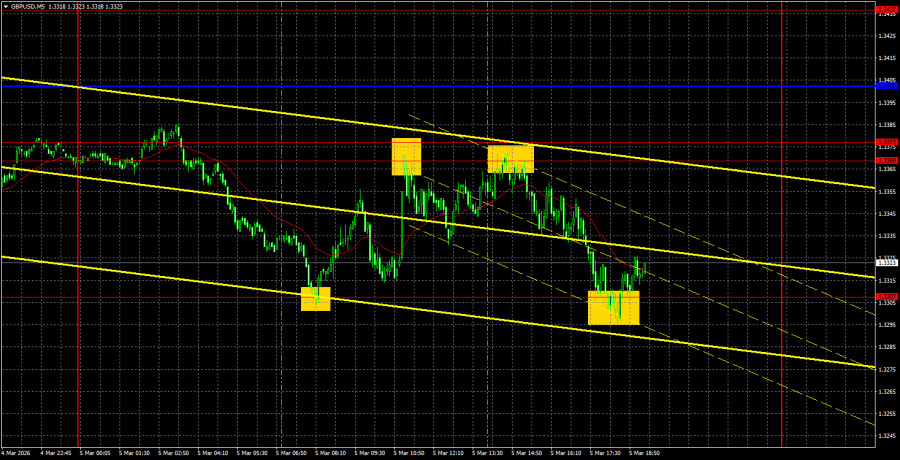Click the red 1.3437 price label
Screen dimensions: 900x460
[884, 10]
